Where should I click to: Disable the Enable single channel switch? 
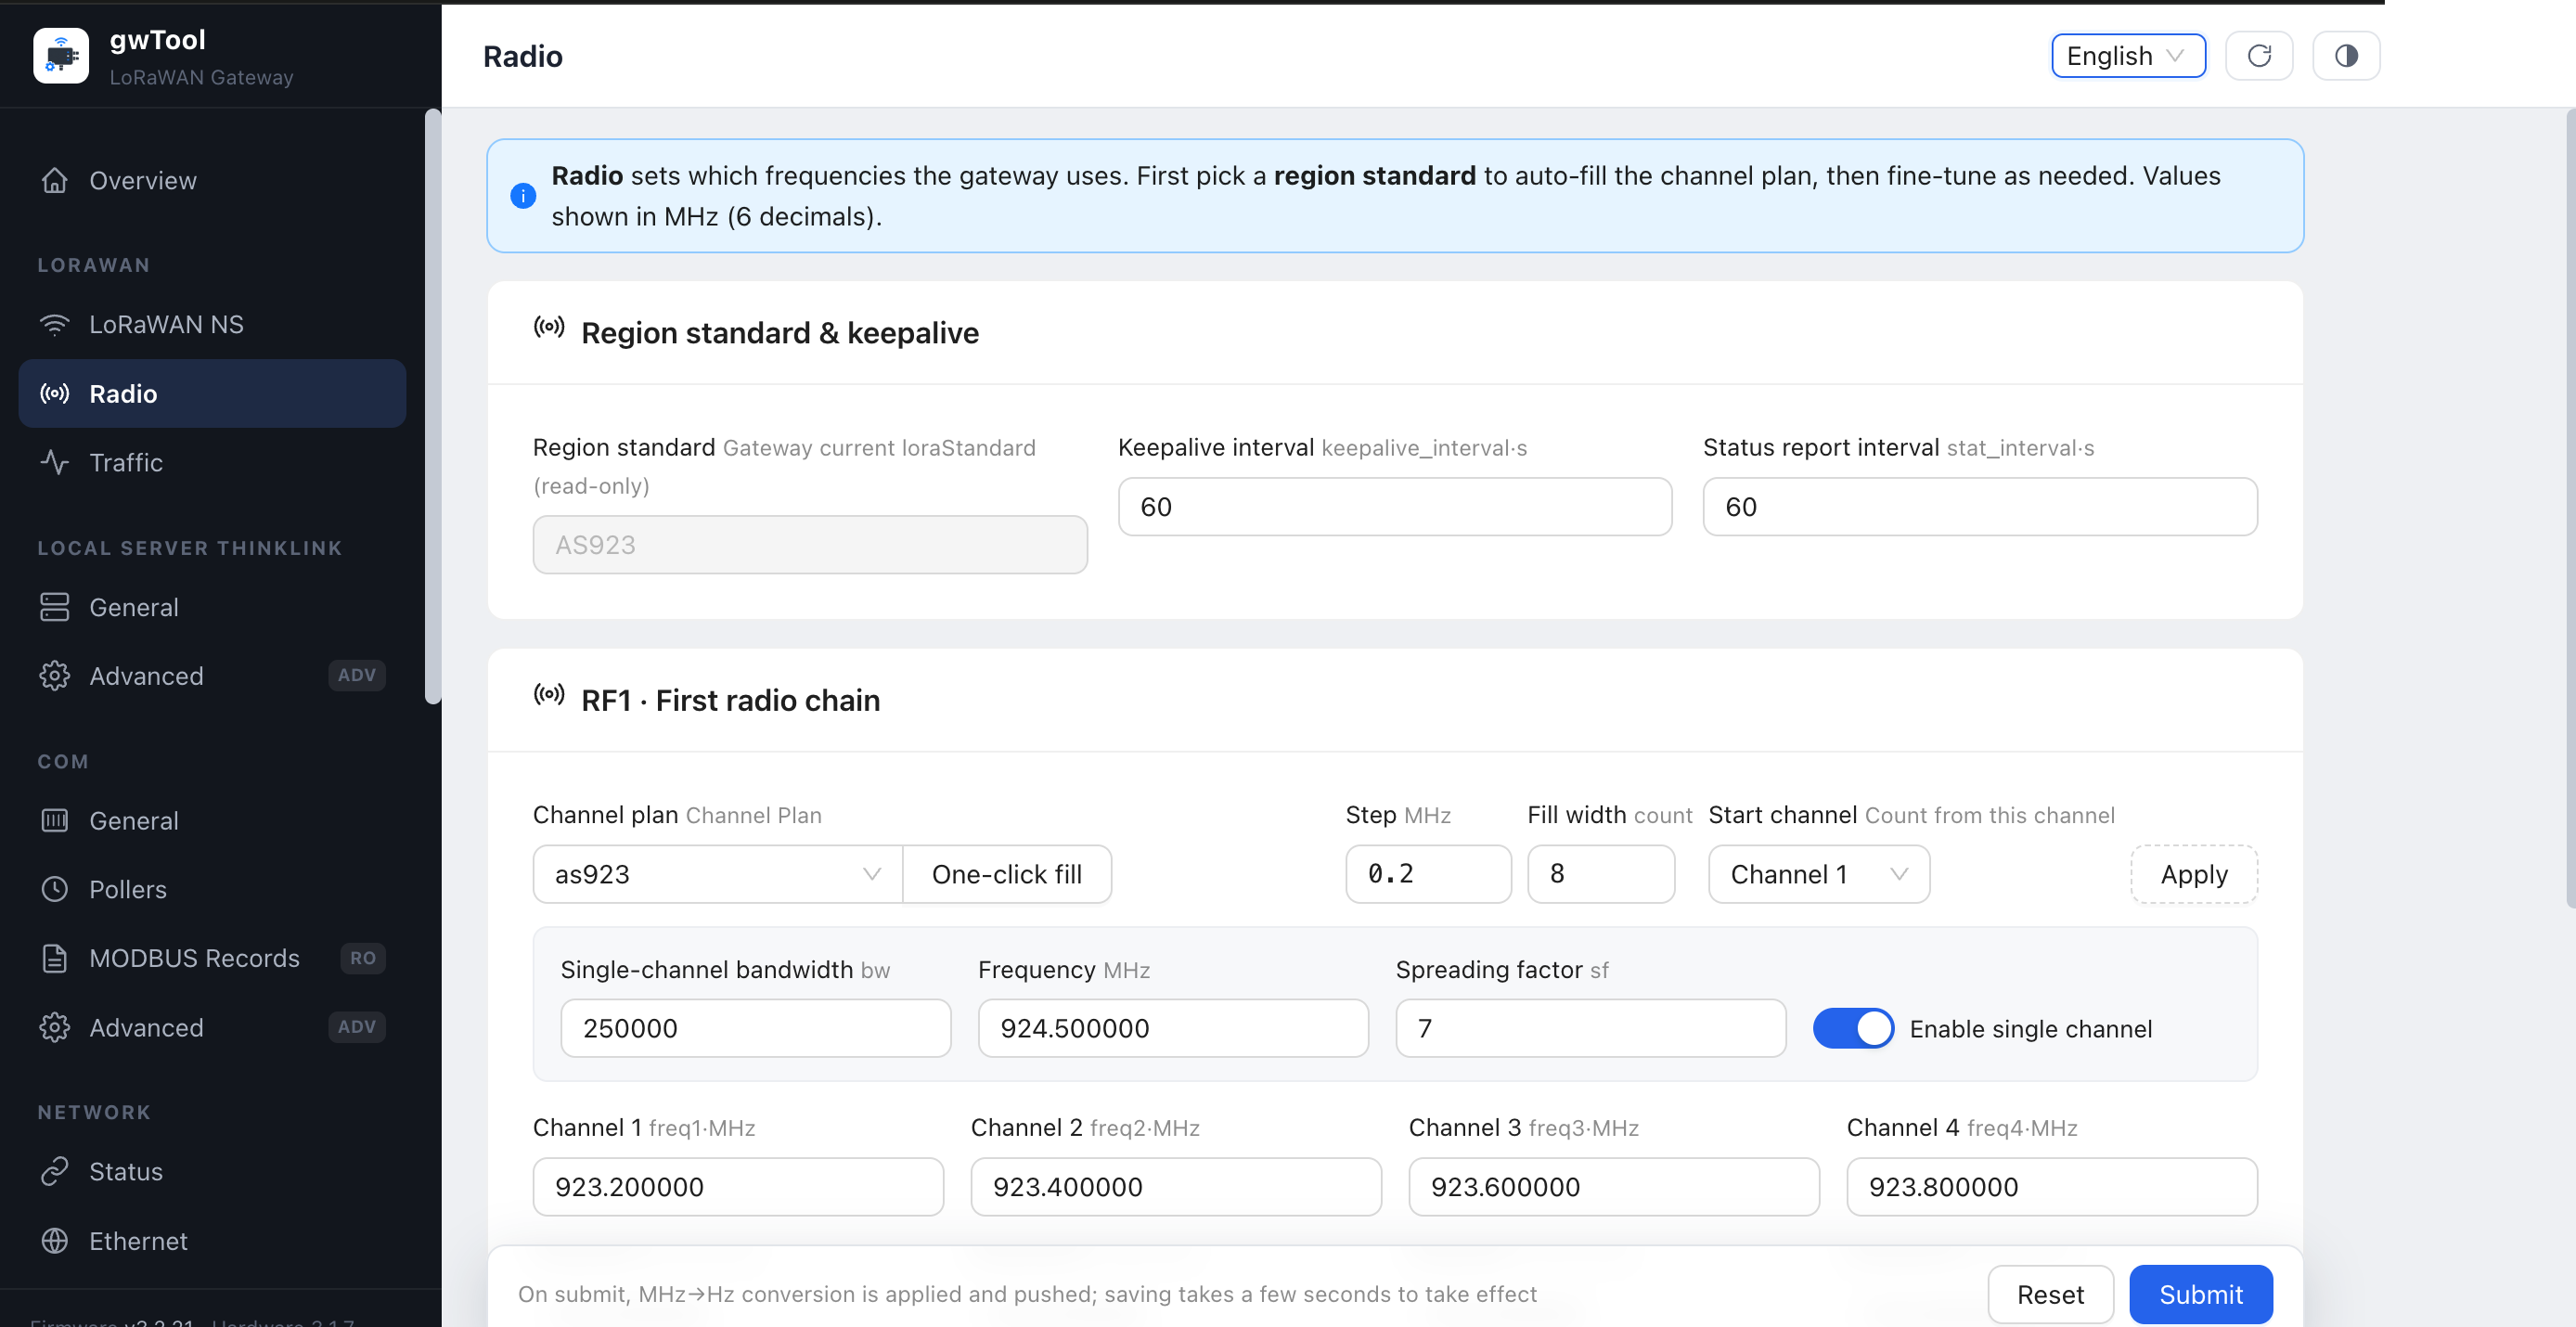click(x=1853, y=1028)
